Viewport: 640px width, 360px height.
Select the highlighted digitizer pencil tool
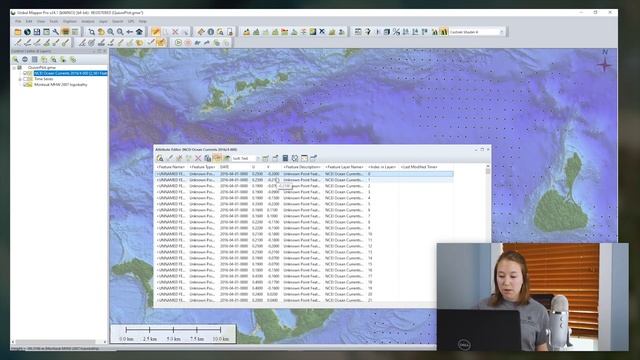pos(156,32)
